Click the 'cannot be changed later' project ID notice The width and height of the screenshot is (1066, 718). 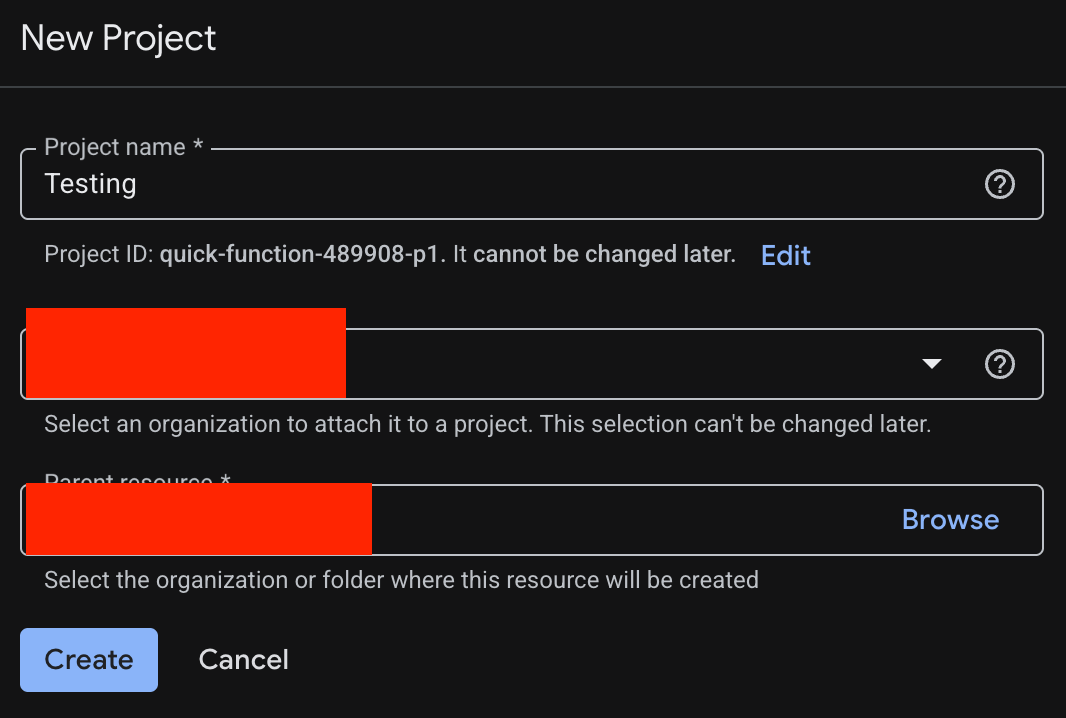pos(604,254)
